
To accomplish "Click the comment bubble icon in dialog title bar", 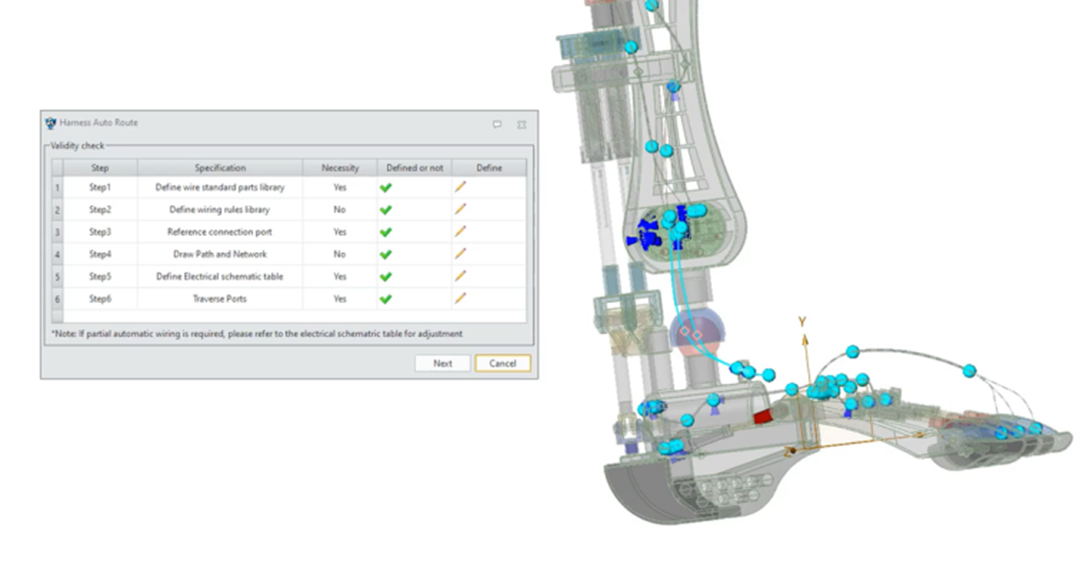I will click(x=497, y=124).
